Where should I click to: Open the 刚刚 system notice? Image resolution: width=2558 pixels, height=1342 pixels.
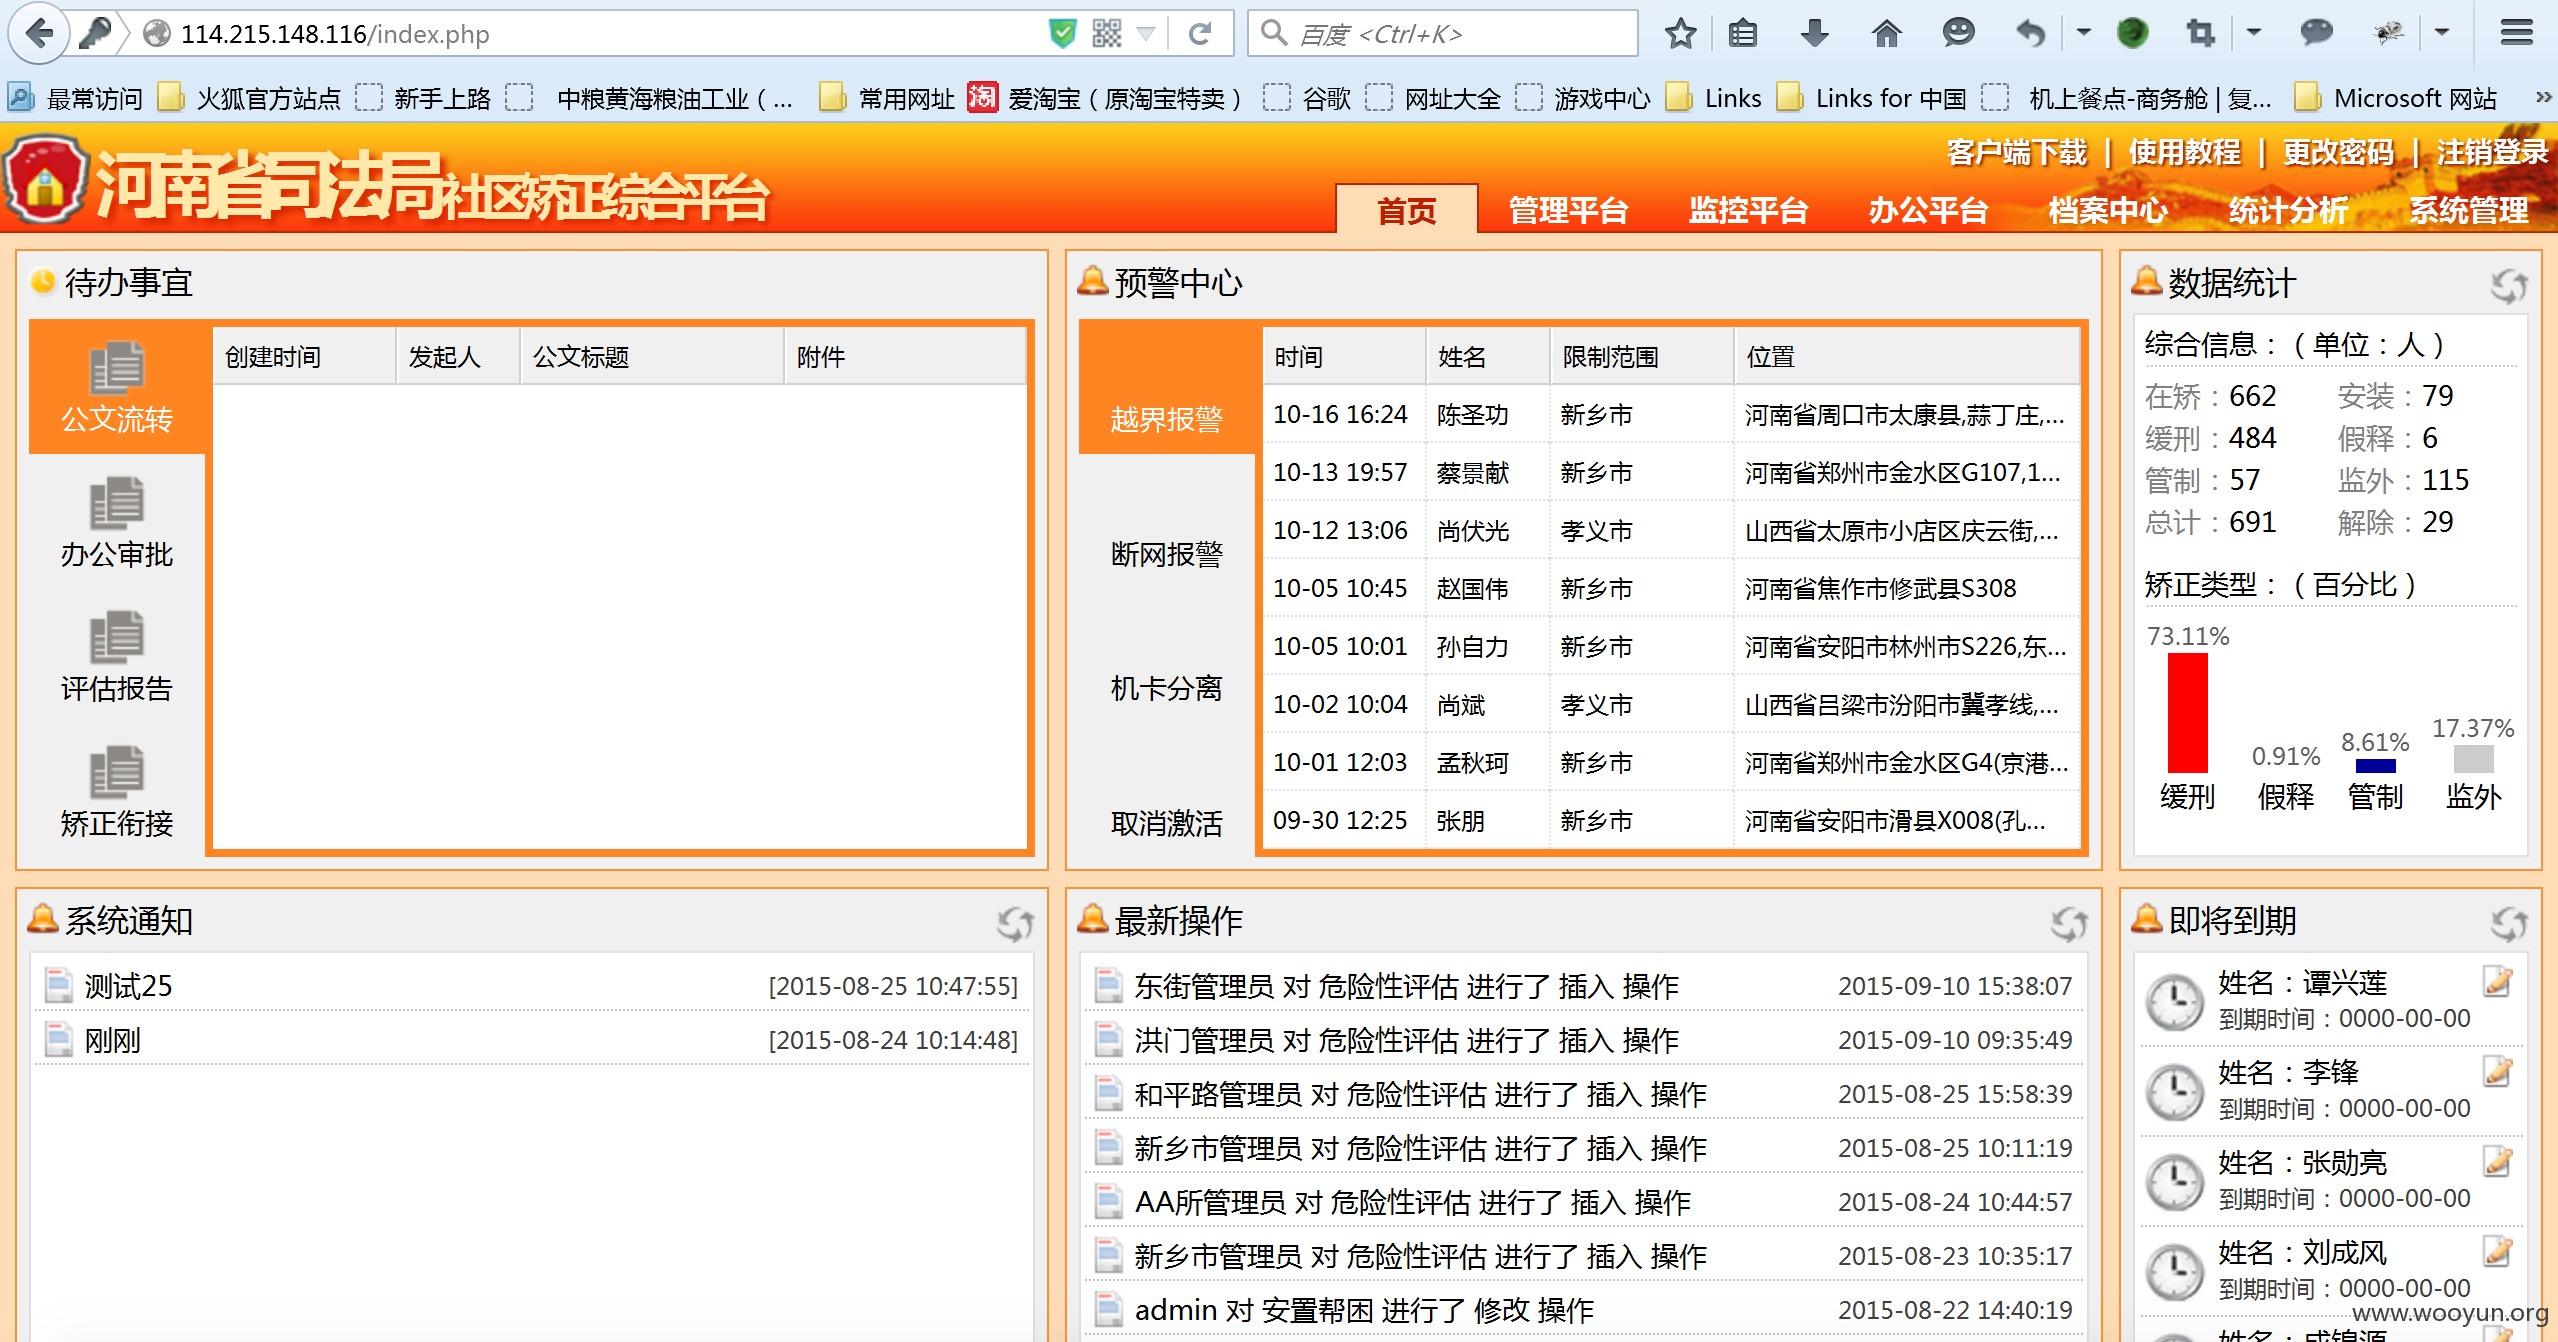pos(112,1040)
